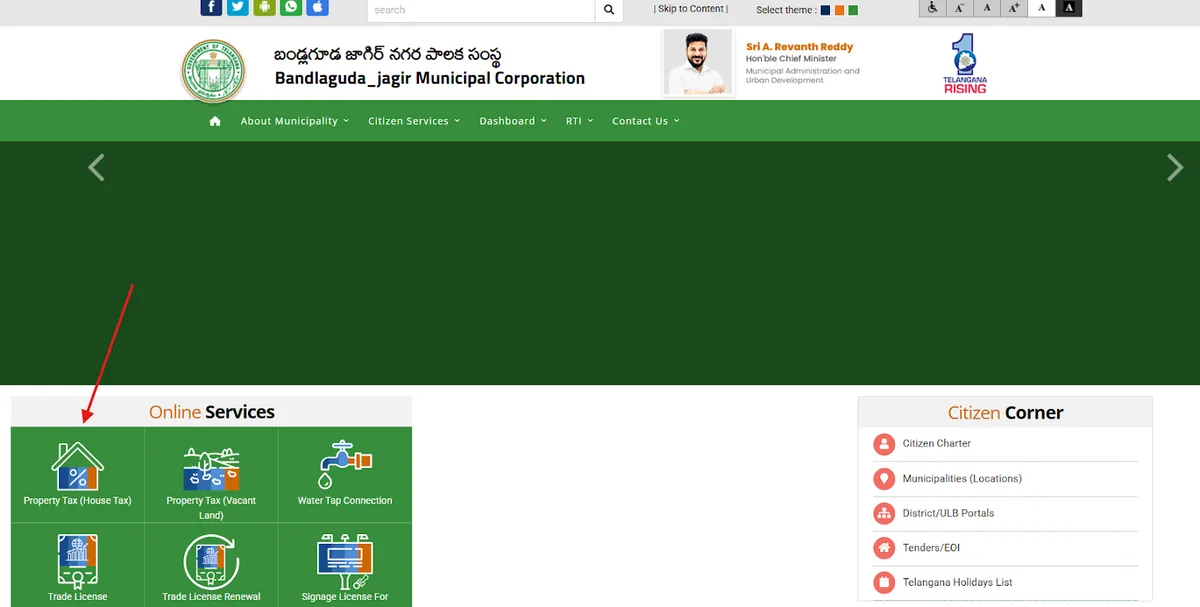
Task: Click the search magnifier icon
Action: pyautogui.click(x=609, y=9)
